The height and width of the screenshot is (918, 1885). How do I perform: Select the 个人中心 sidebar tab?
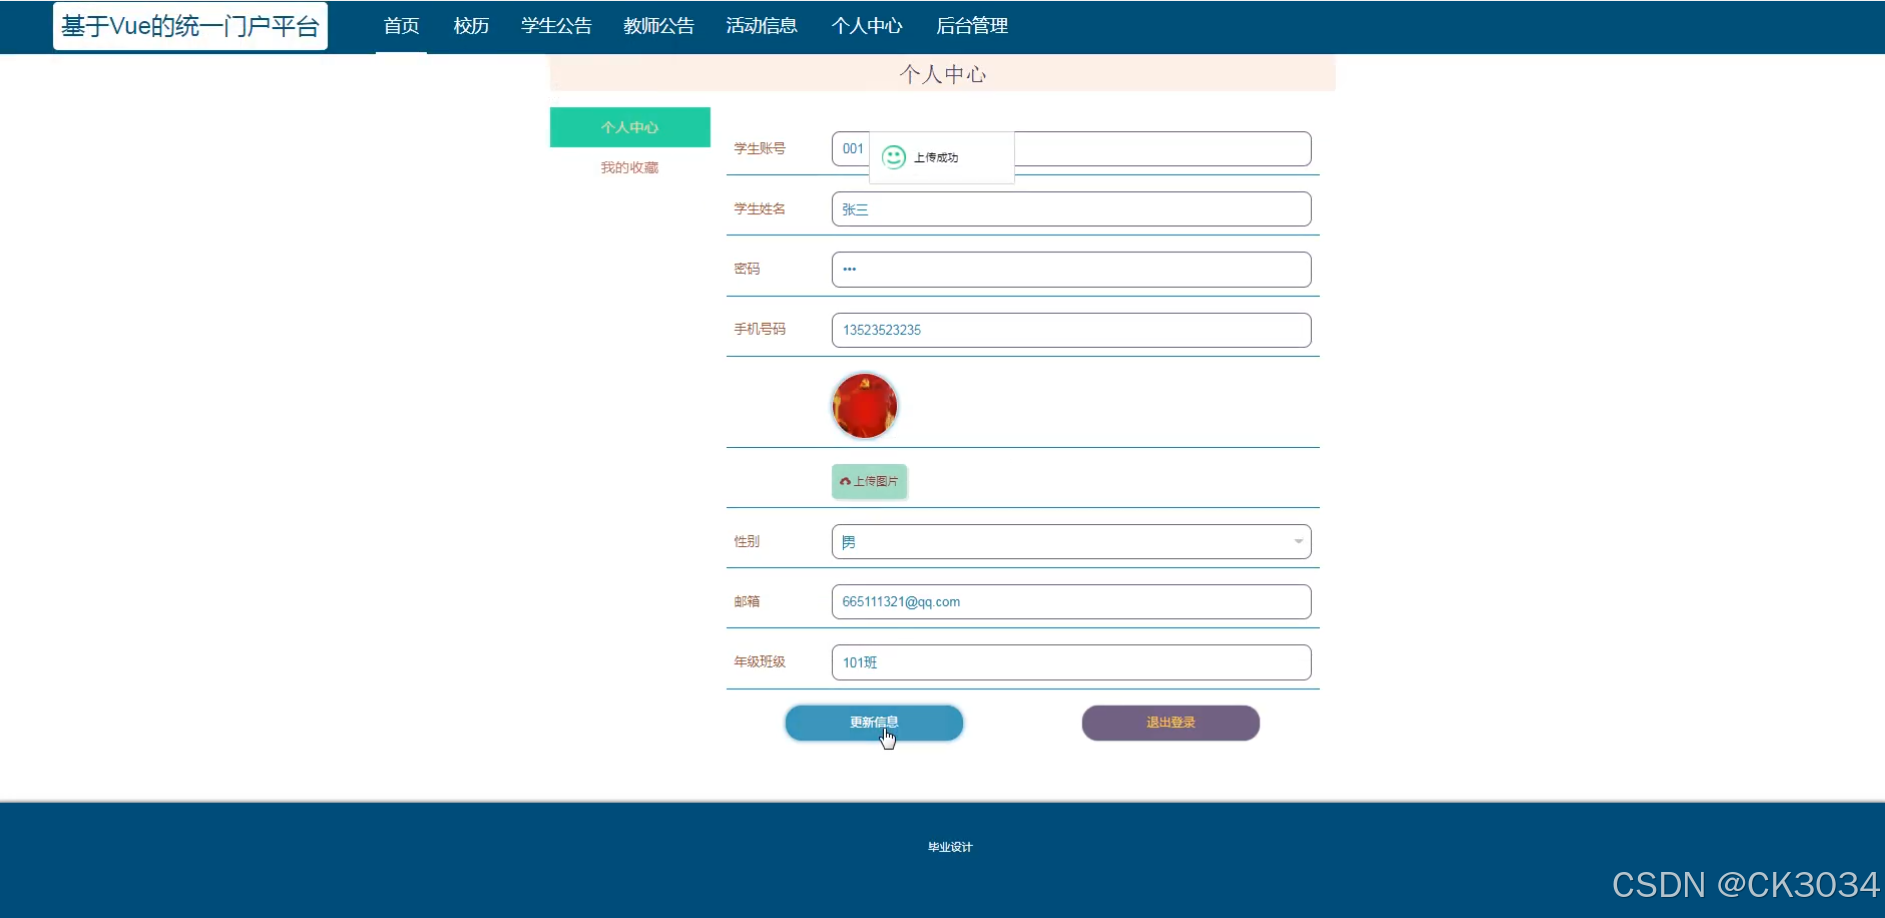629,127
